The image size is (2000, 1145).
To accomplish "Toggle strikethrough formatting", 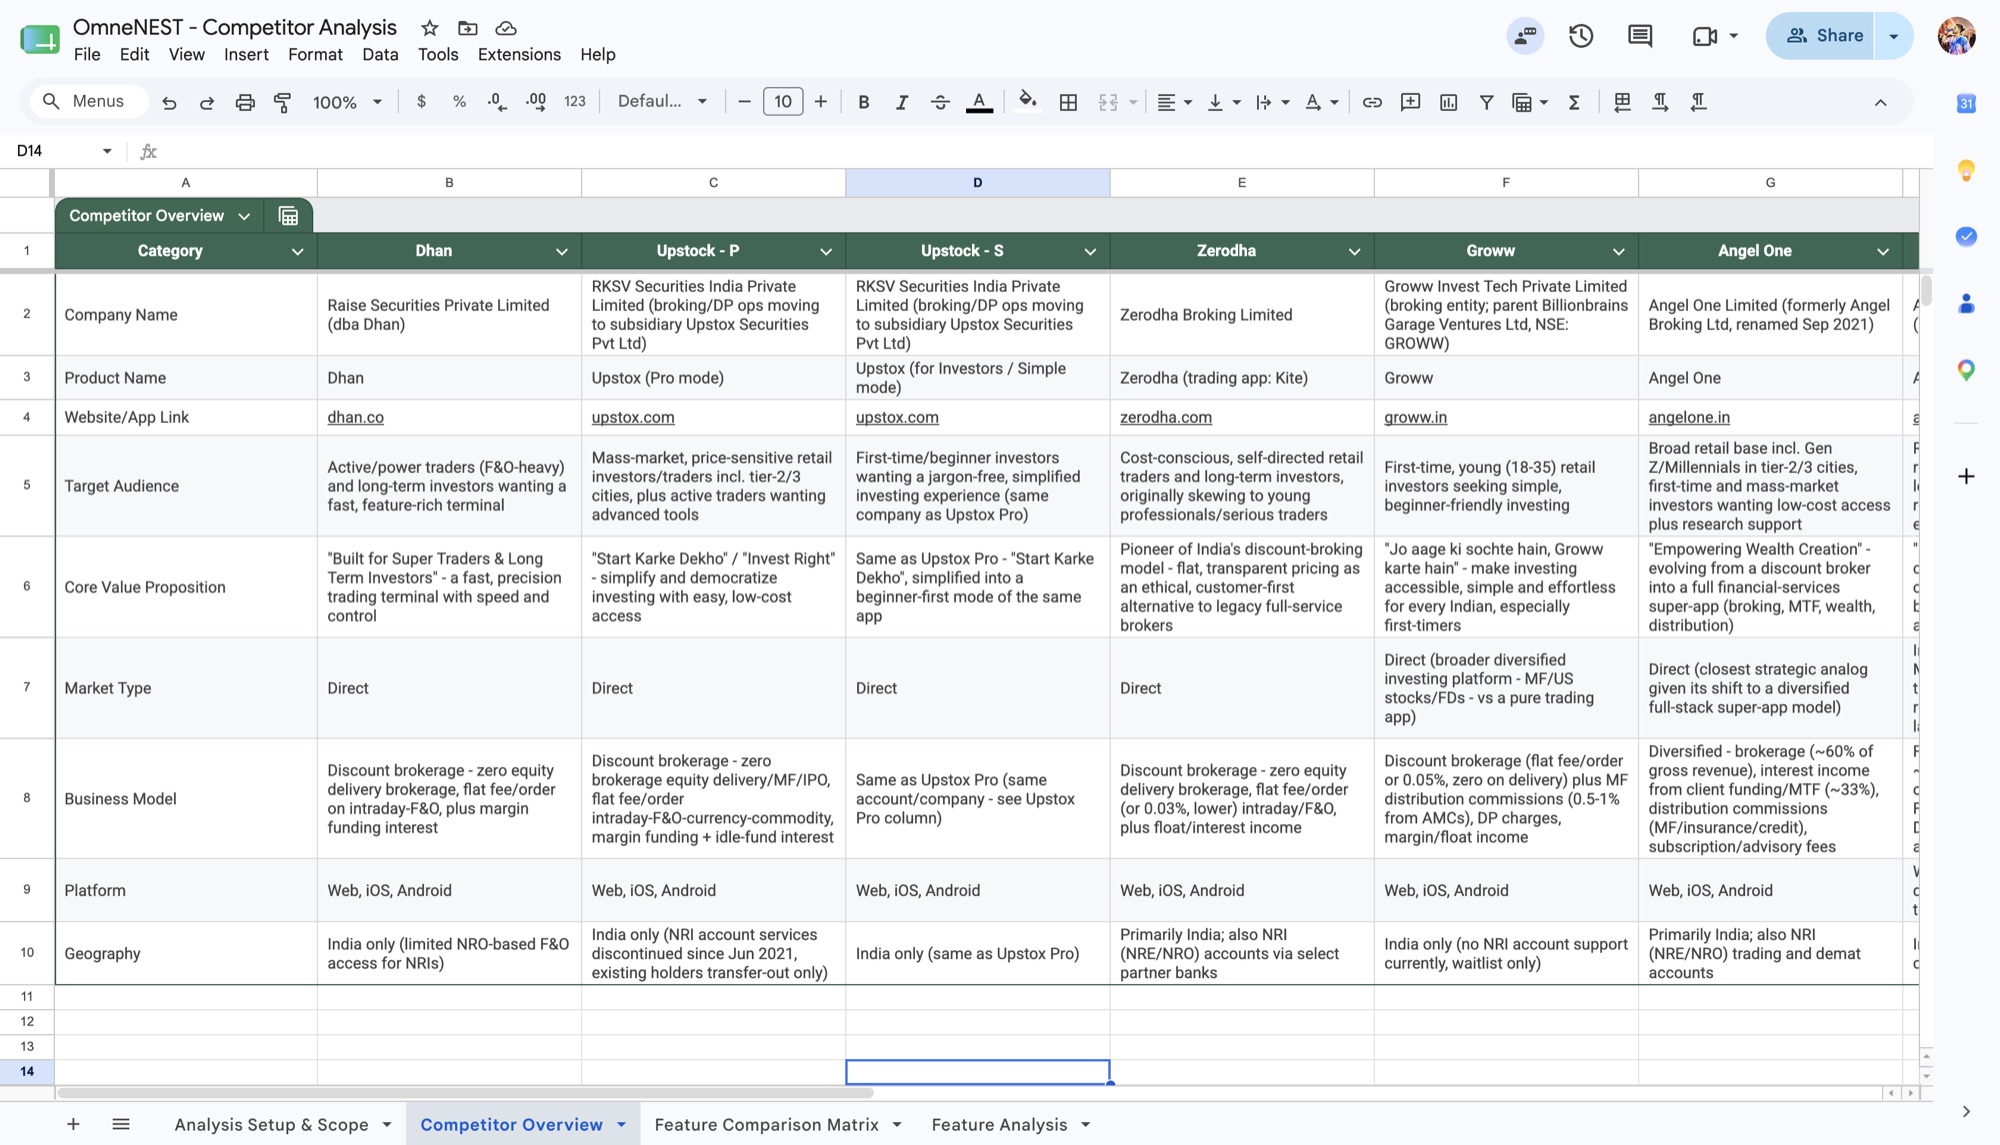I will [940, 102].
